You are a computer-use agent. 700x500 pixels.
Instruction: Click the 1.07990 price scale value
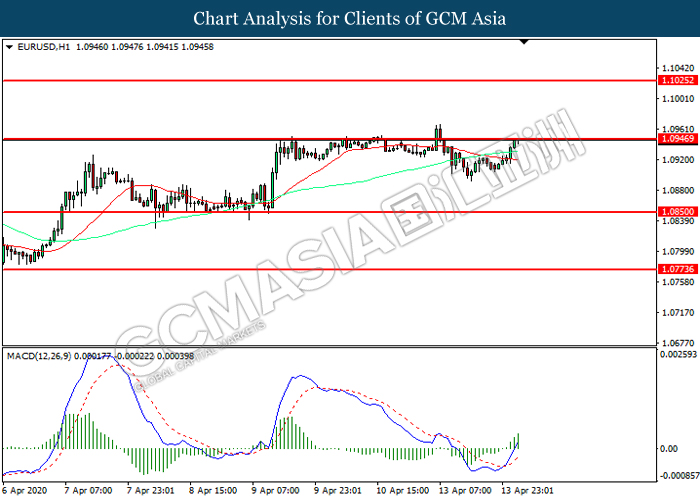(678, 252)
